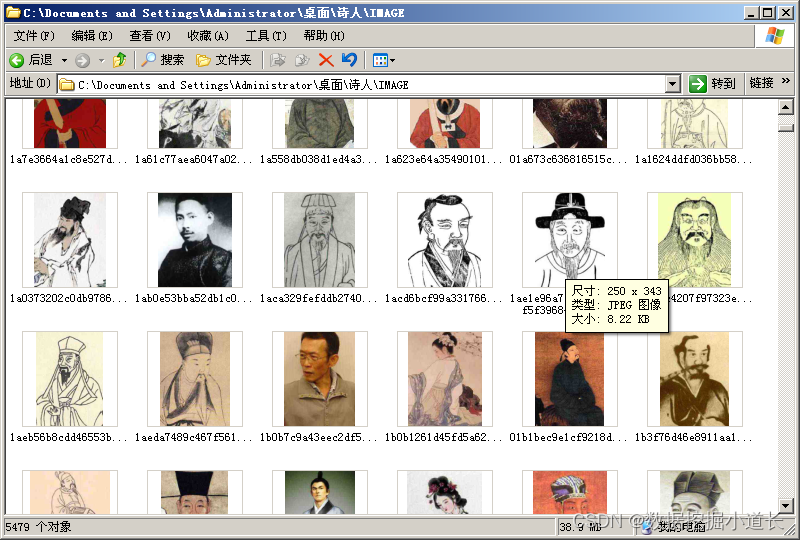The height and width of the screenshot is (540, 800).
Task: Select red-robed thumbnail 1a7e3664a1c8e527d
Action: tap(70, 124)
